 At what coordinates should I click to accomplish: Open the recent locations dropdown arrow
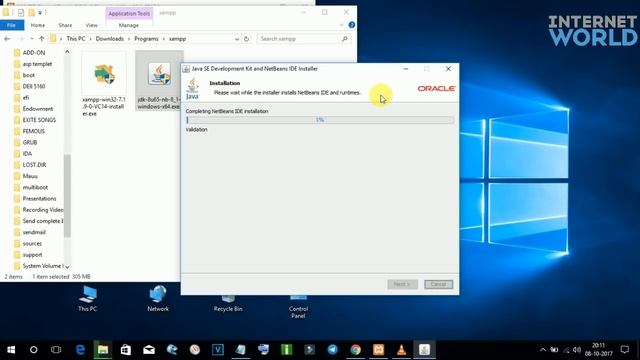coord(31,39)
